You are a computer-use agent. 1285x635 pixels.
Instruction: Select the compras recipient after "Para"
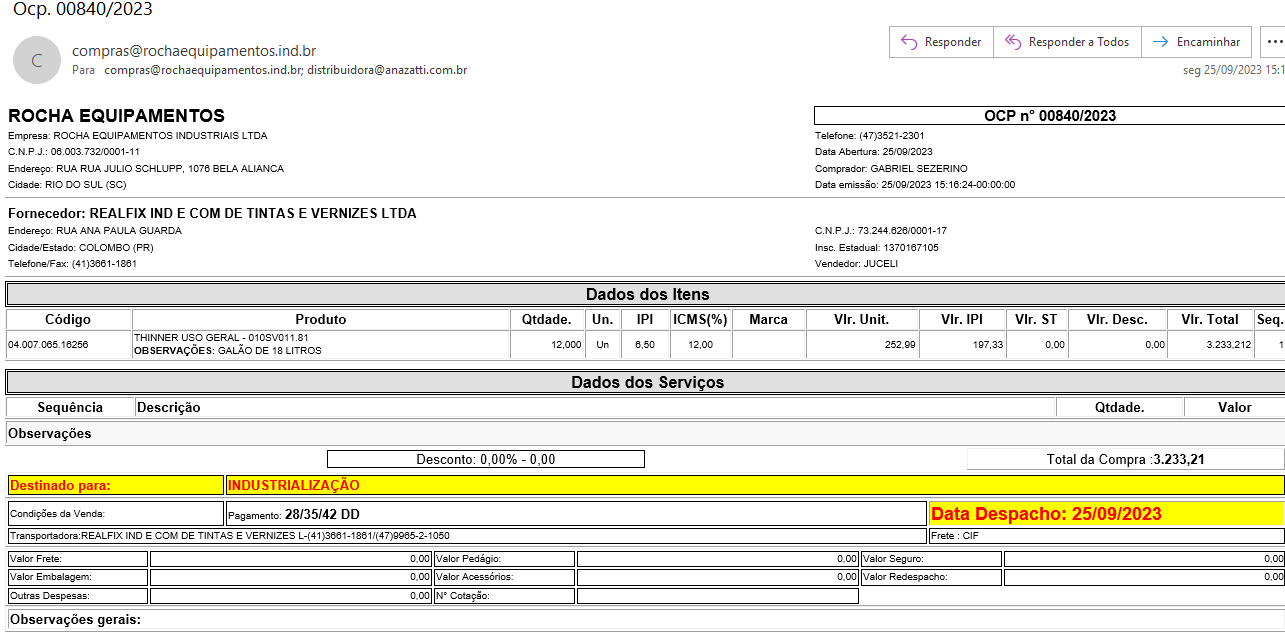click(x=202, y=71)
